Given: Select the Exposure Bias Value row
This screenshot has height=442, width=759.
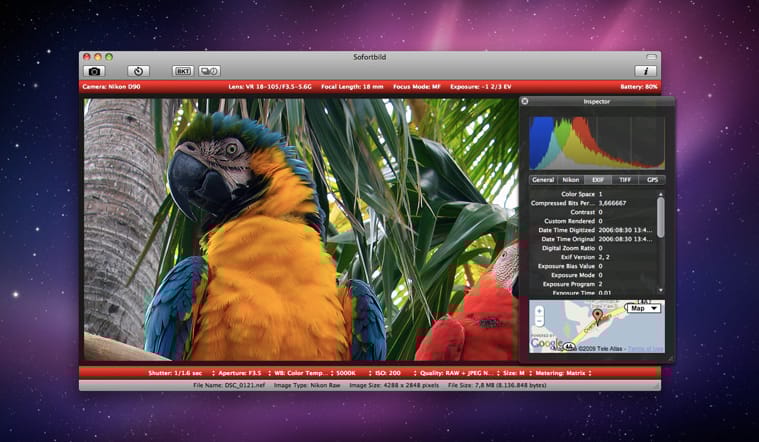Looking at the screenshot, I should click(x=593, y=266).
